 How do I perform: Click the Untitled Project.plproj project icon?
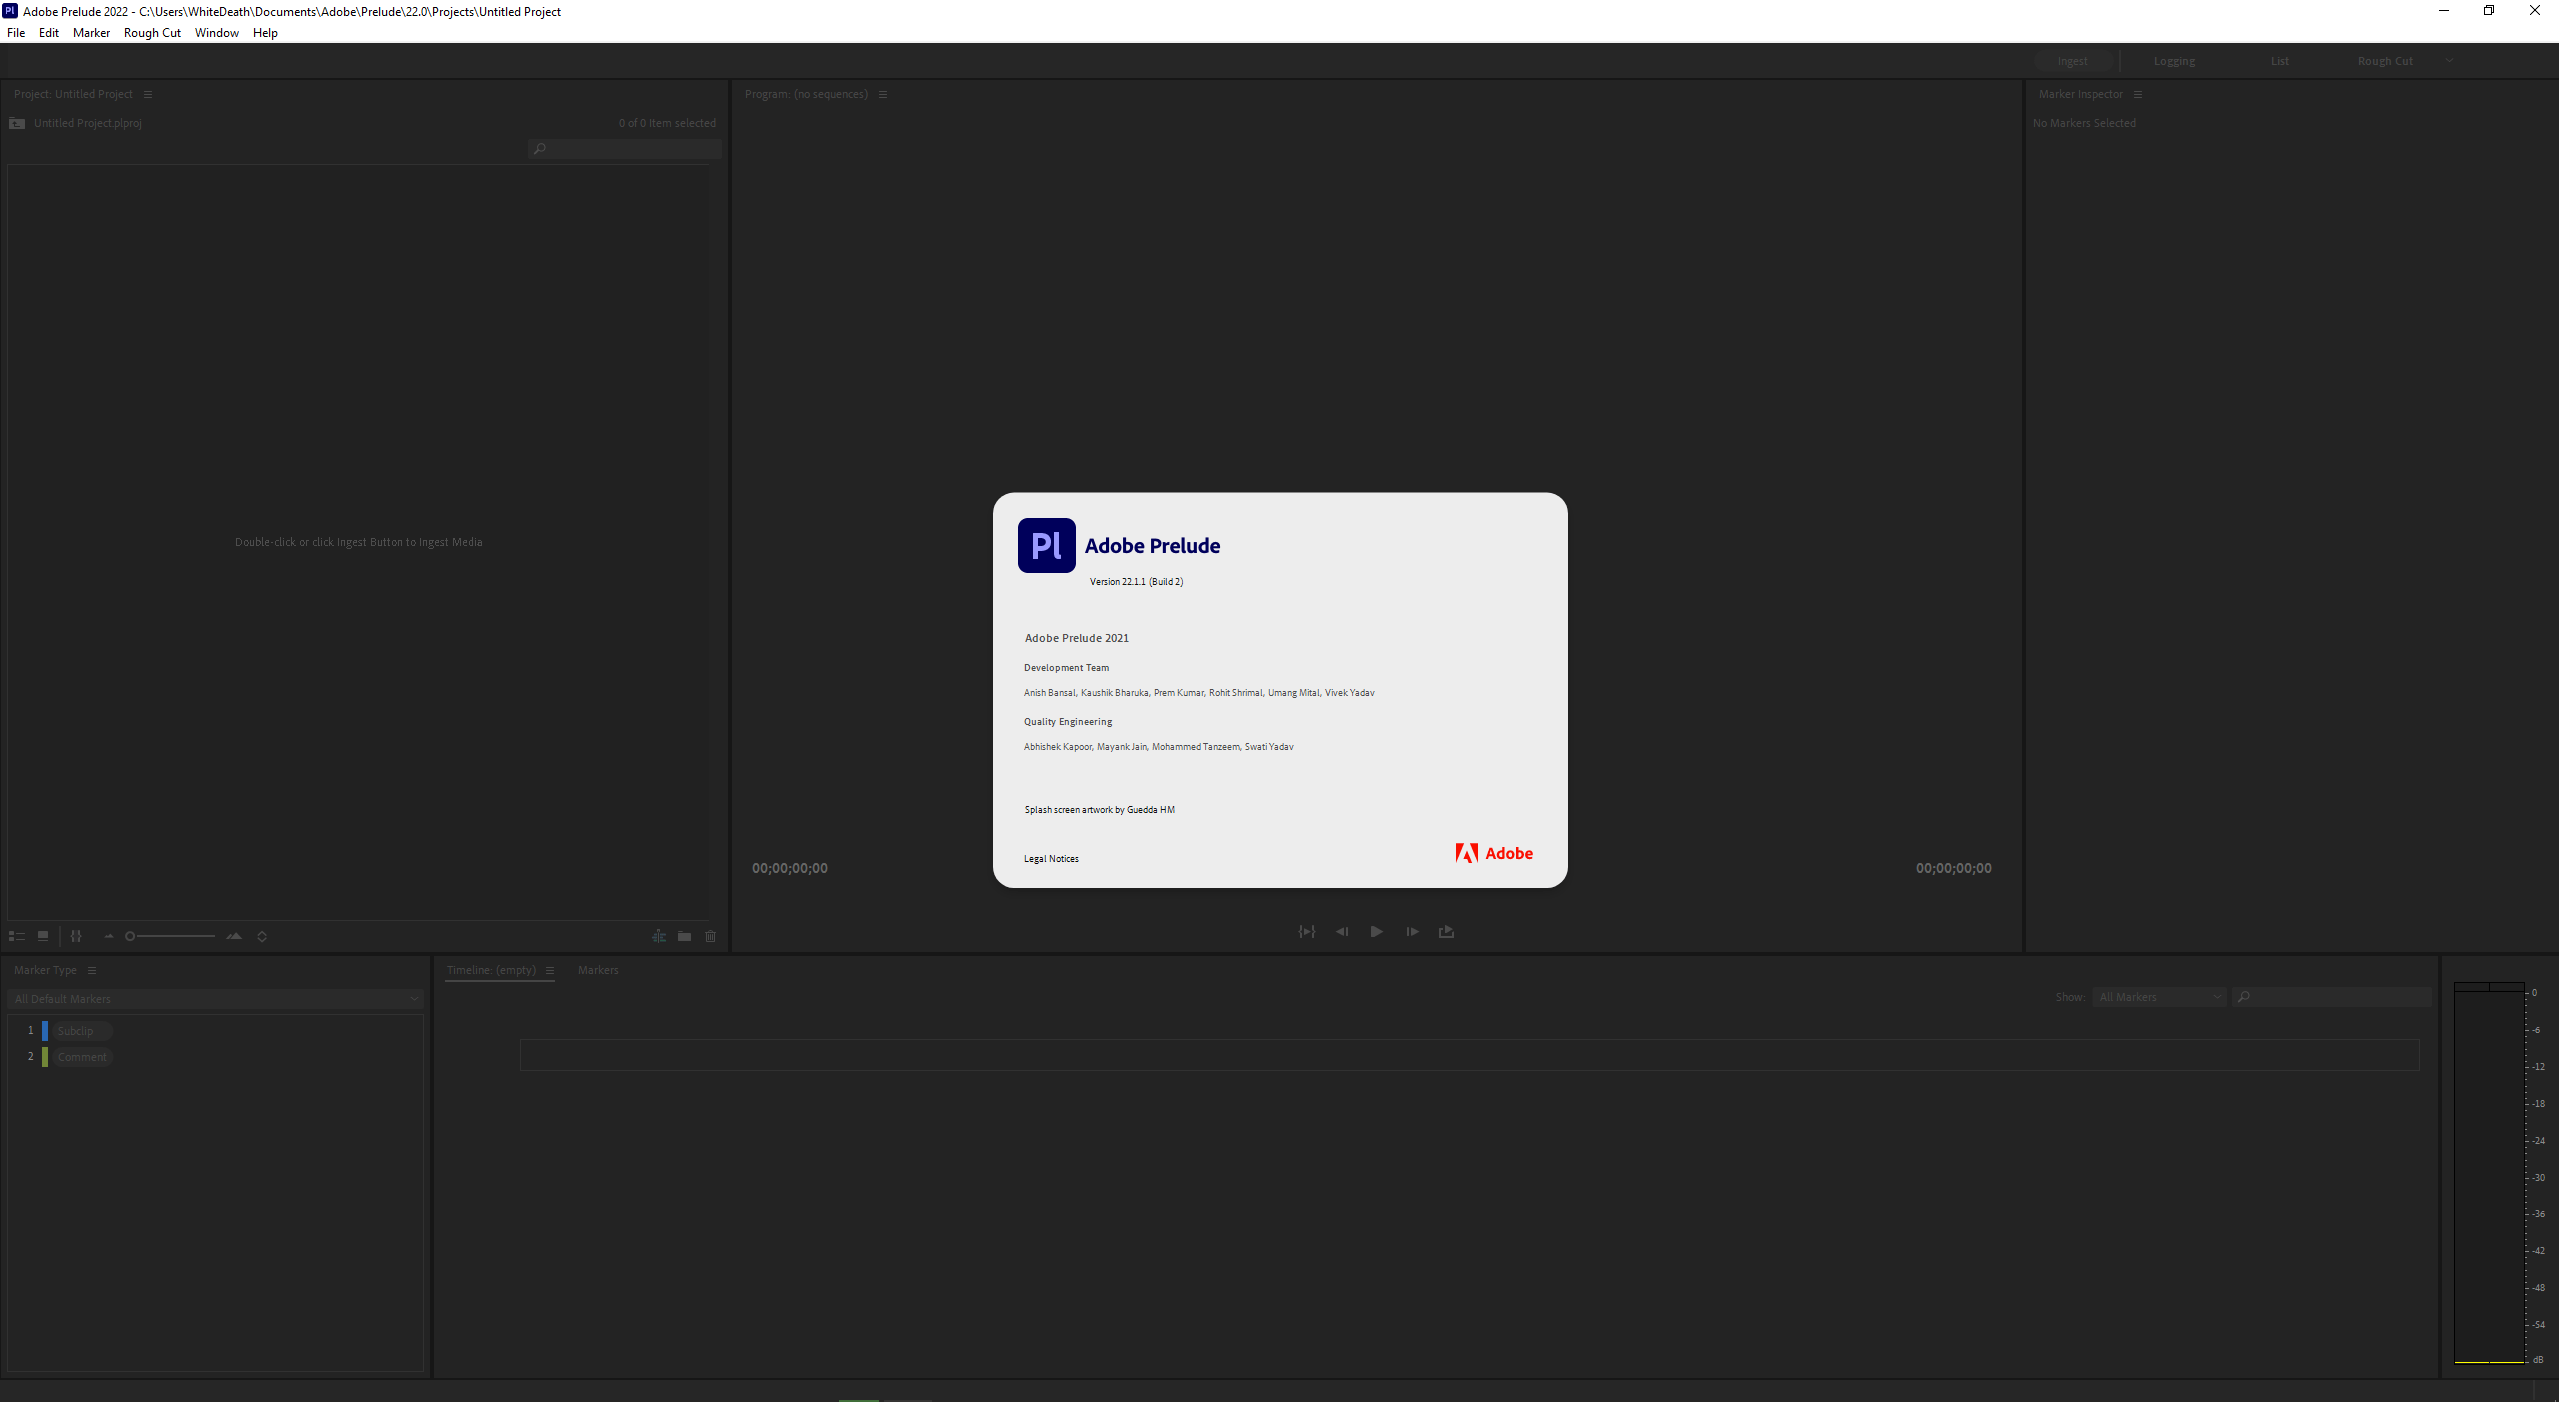(x=17, y=123)
